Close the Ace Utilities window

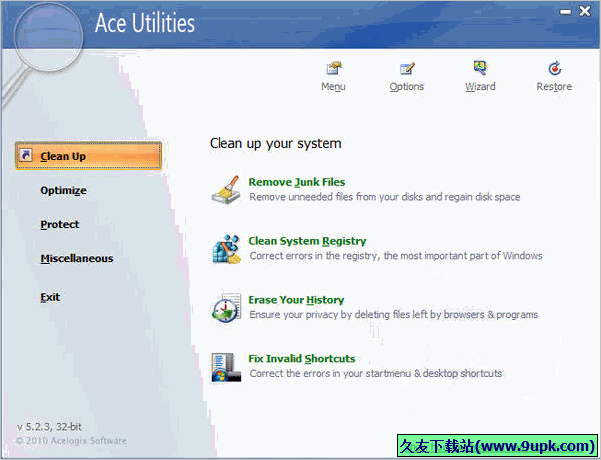tap(585, 11)
